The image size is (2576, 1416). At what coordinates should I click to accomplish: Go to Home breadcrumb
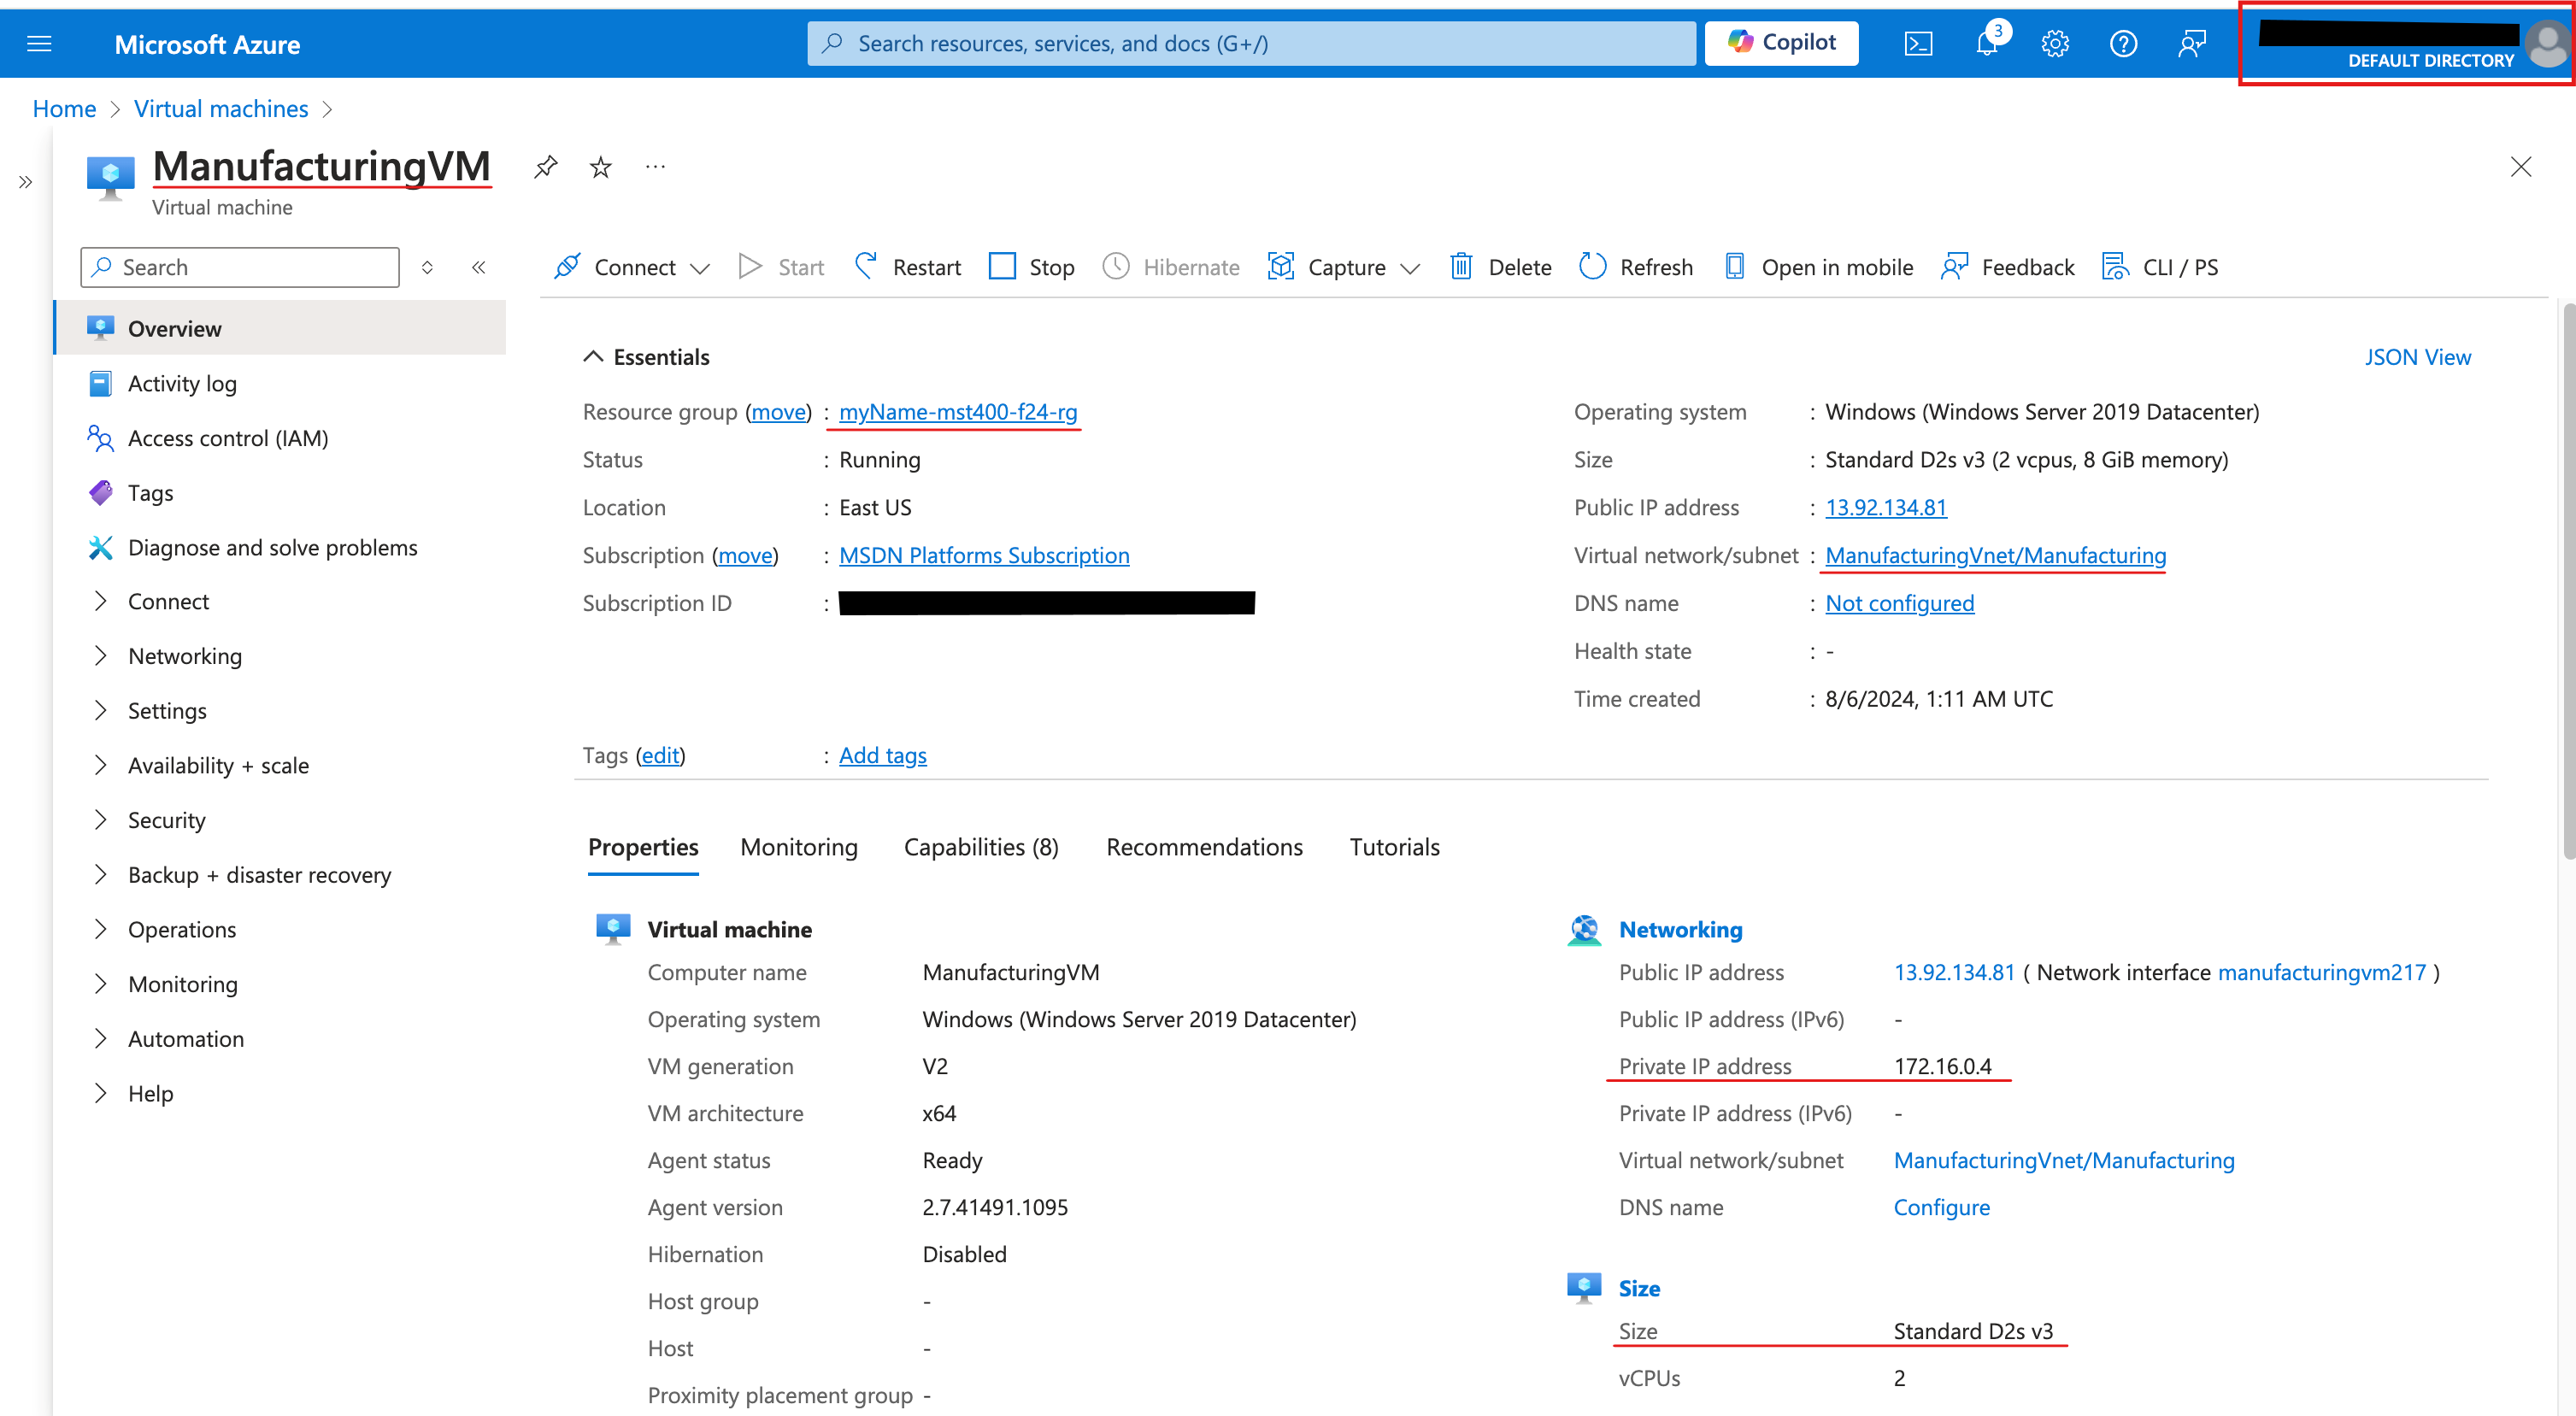click(x=64, y=108)
